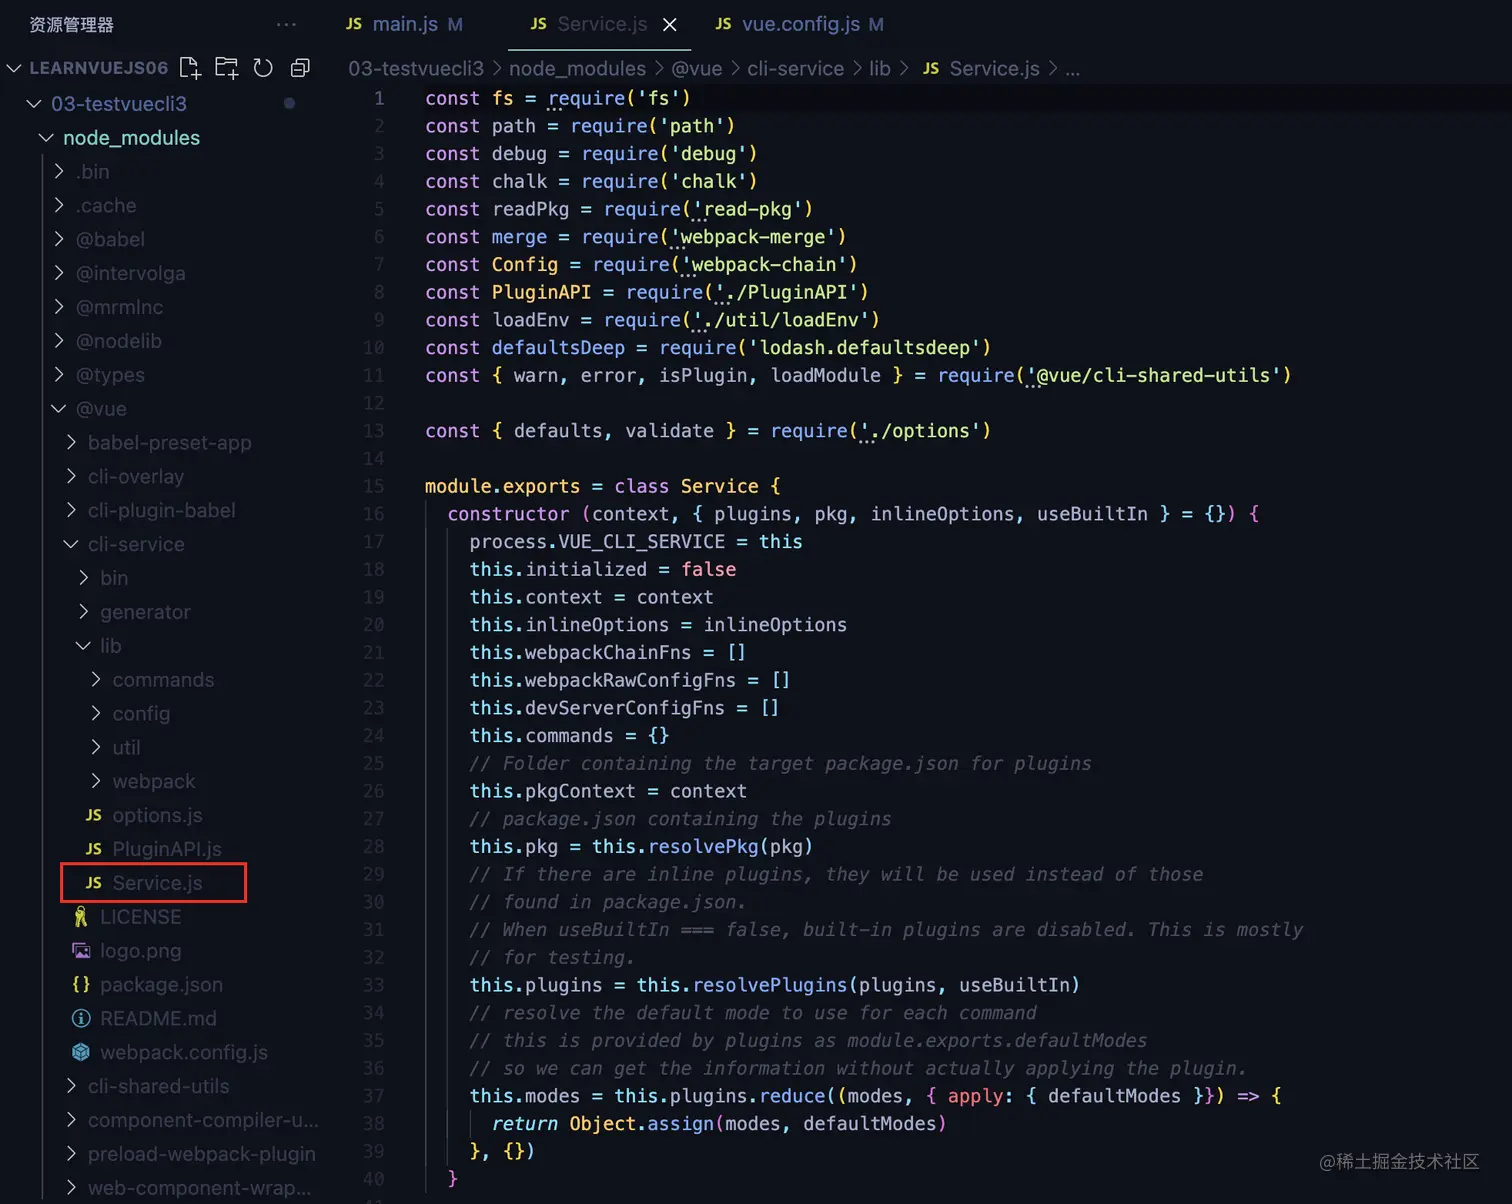
Task: Open README.md in the tree
Action: [x=158, y=1018]
